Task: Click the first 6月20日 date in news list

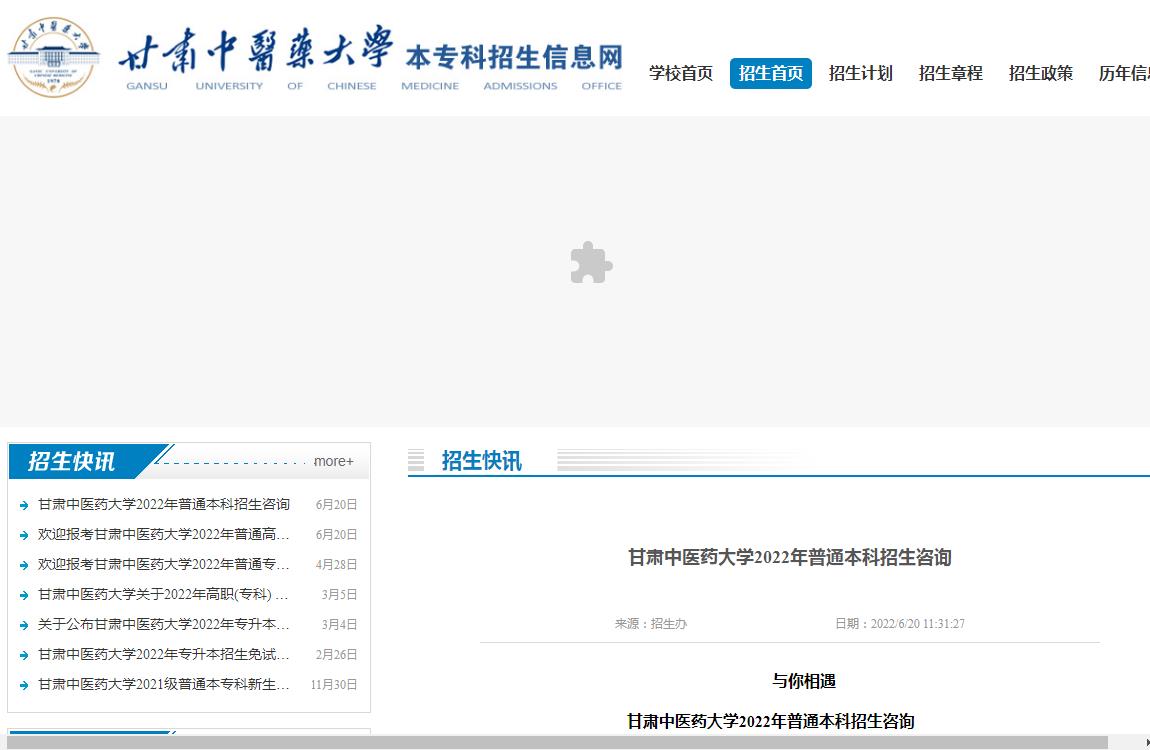Action: 337,504
